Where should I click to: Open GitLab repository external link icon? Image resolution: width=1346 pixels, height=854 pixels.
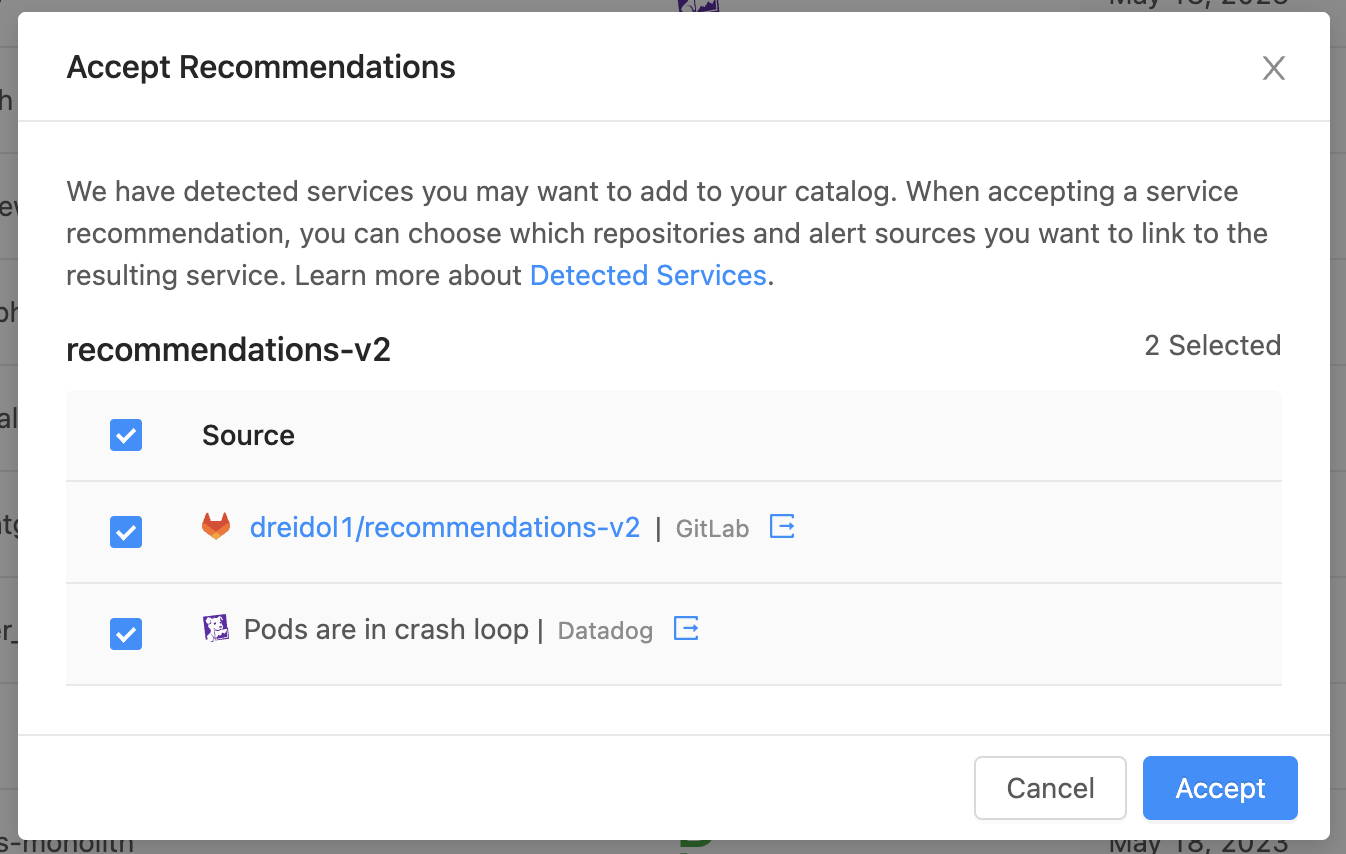click(782, 526)
